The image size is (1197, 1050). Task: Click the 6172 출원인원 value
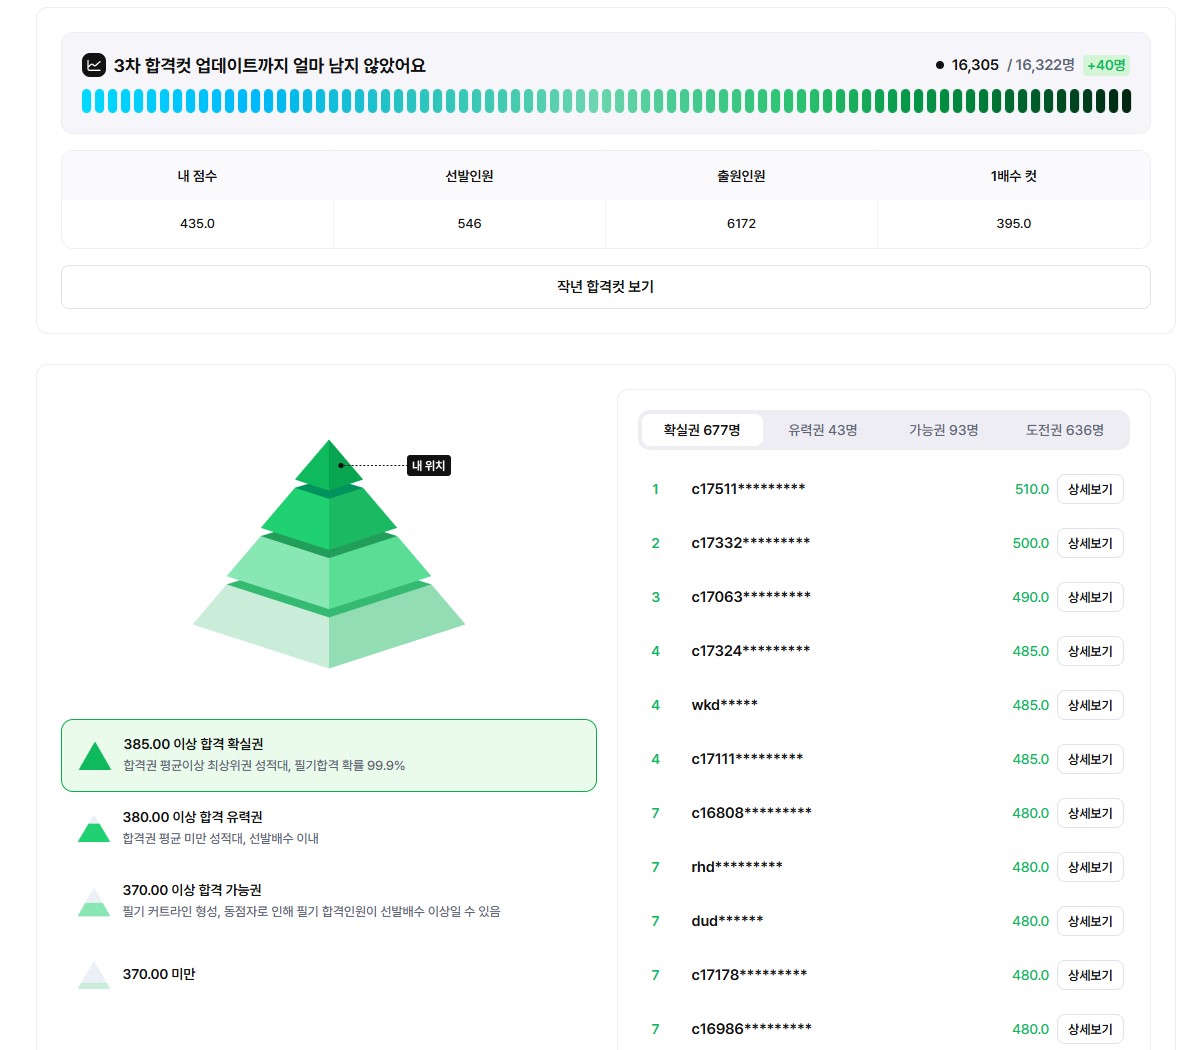click(x=741, y=224)
